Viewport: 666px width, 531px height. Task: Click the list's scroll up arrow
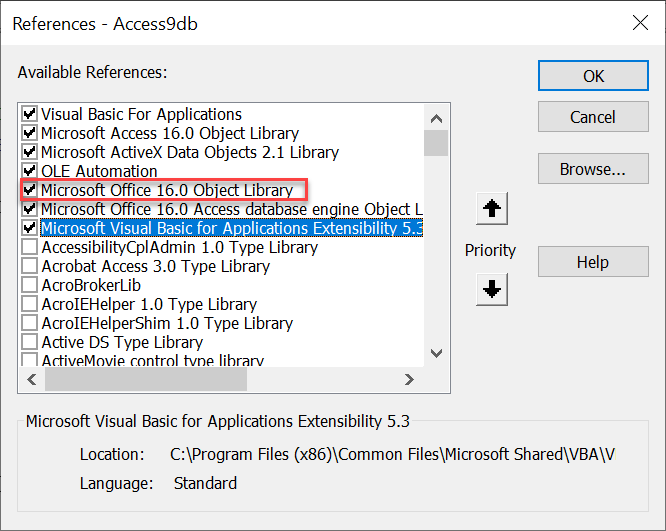pos(436,118)
